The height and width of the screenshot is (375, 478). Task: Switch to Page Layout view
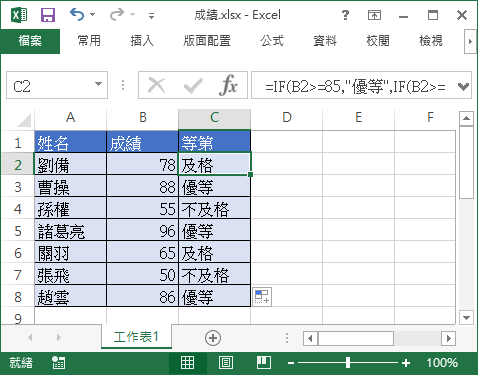(x=226, y=363)
